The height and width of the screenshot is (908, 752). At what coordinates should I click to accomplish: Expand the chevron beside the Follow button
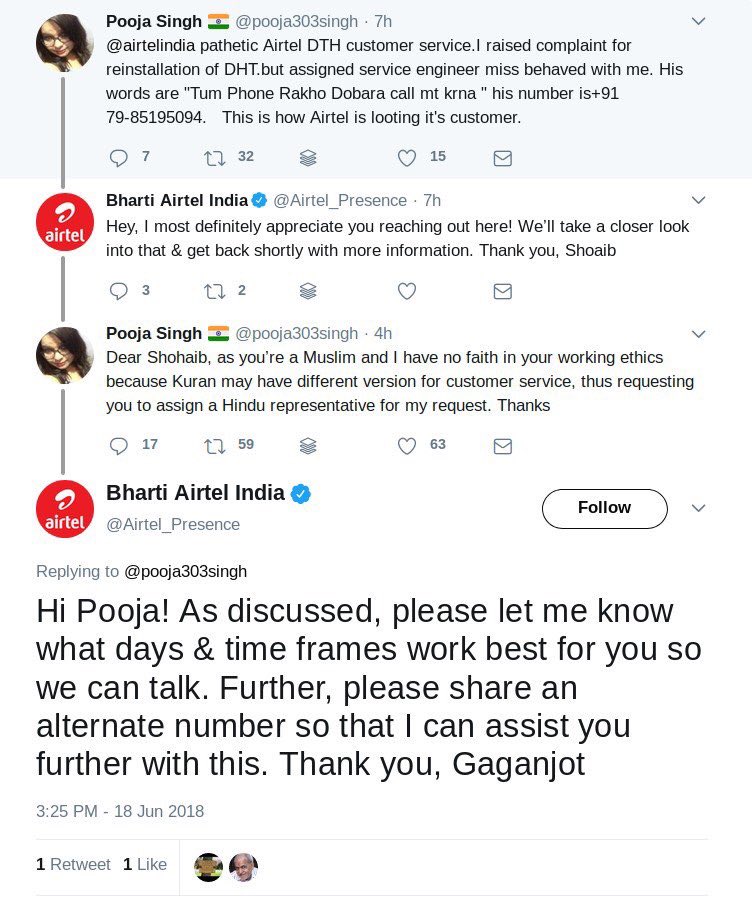[699, 507]
